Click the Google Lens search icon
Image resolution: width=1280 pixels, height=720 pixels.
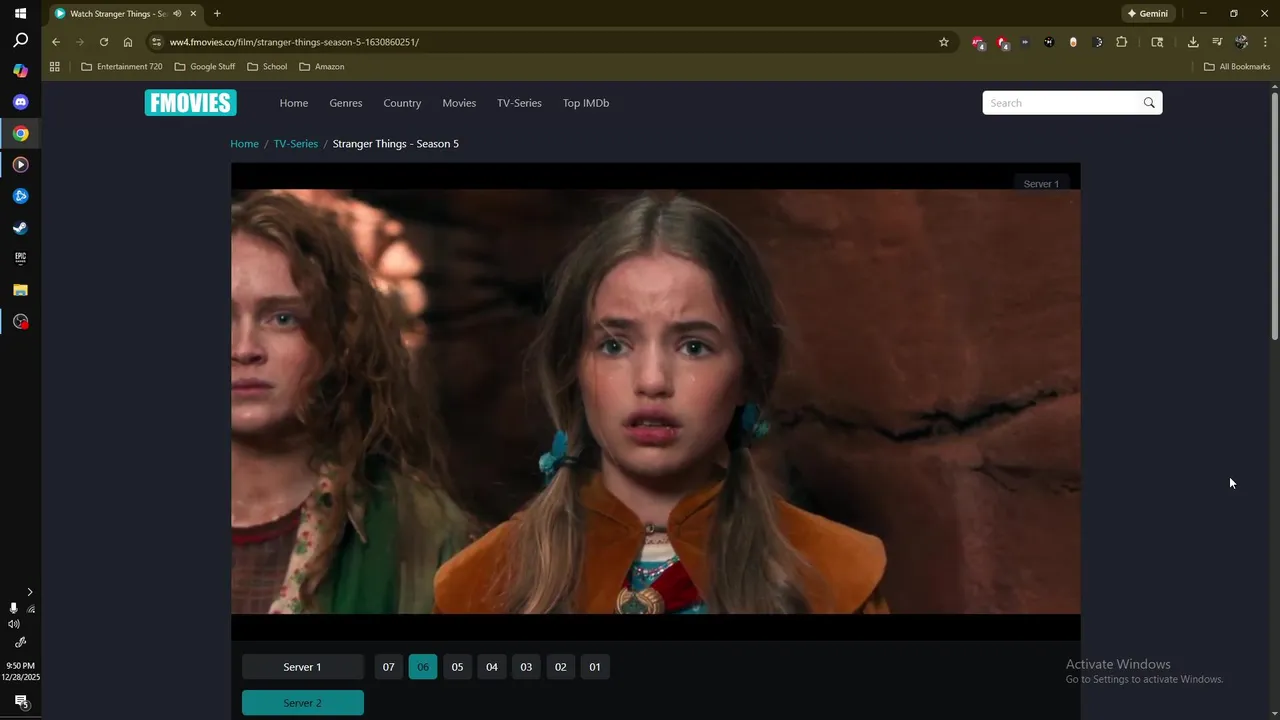click(1157, 42)
